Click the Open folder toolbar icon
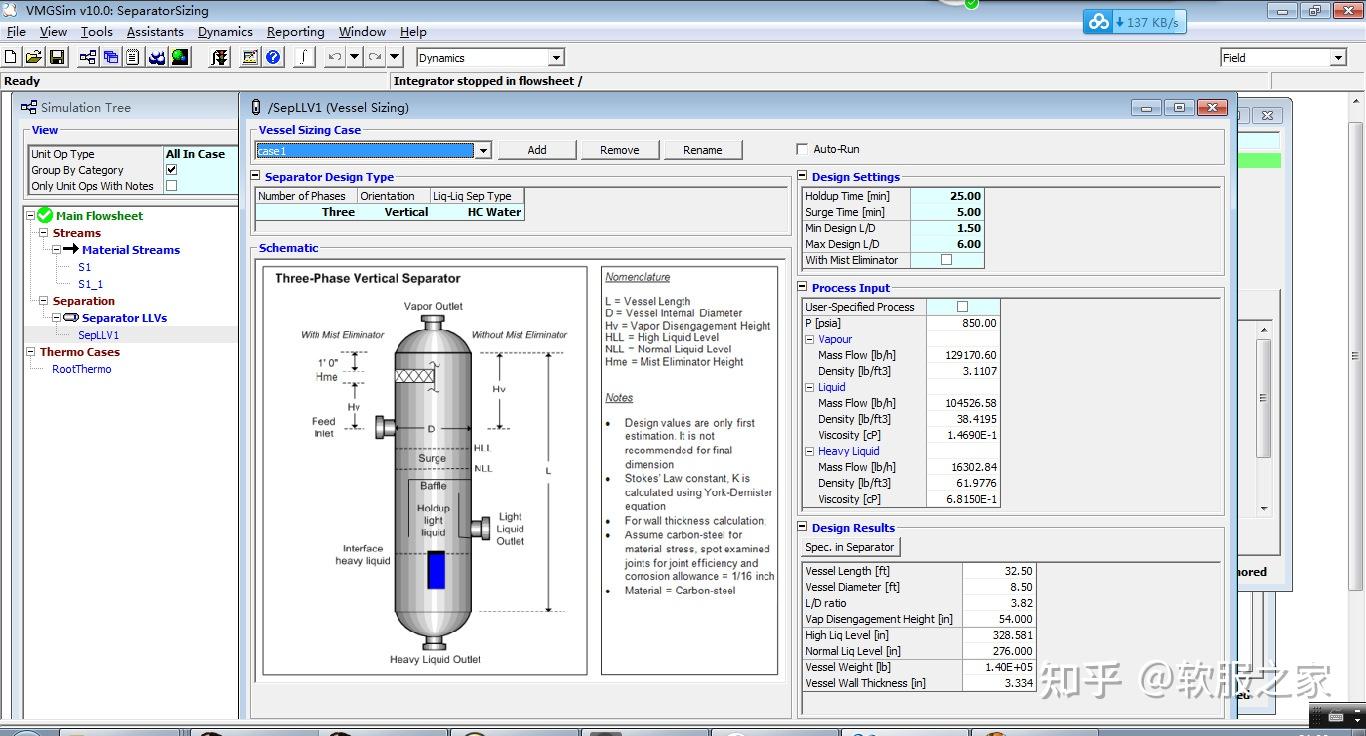 click(x=34, y=58)
